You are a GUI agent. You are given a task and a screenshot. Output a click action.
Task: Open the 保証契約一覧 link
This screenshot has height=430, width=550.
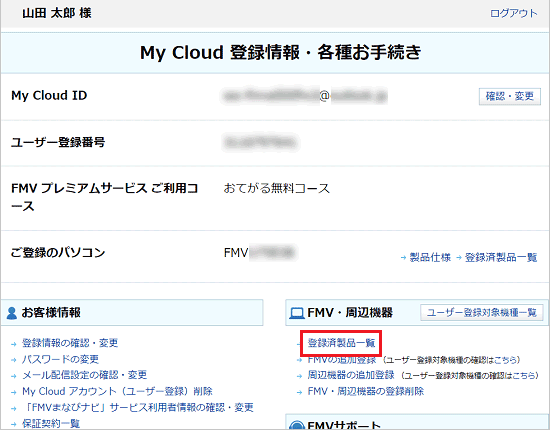[x=51, y=423]
